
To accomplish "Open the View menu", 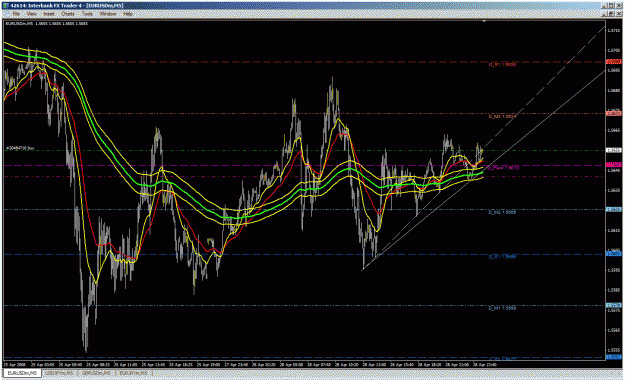I will [31, 14].
